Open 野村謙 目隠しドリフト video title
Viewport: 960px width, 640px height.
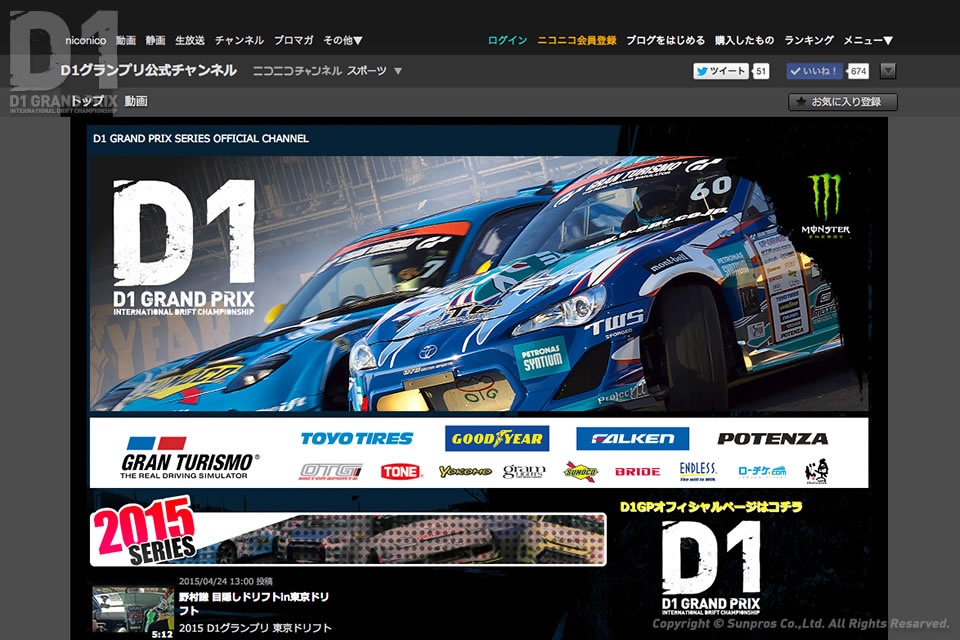pos(253,603)
